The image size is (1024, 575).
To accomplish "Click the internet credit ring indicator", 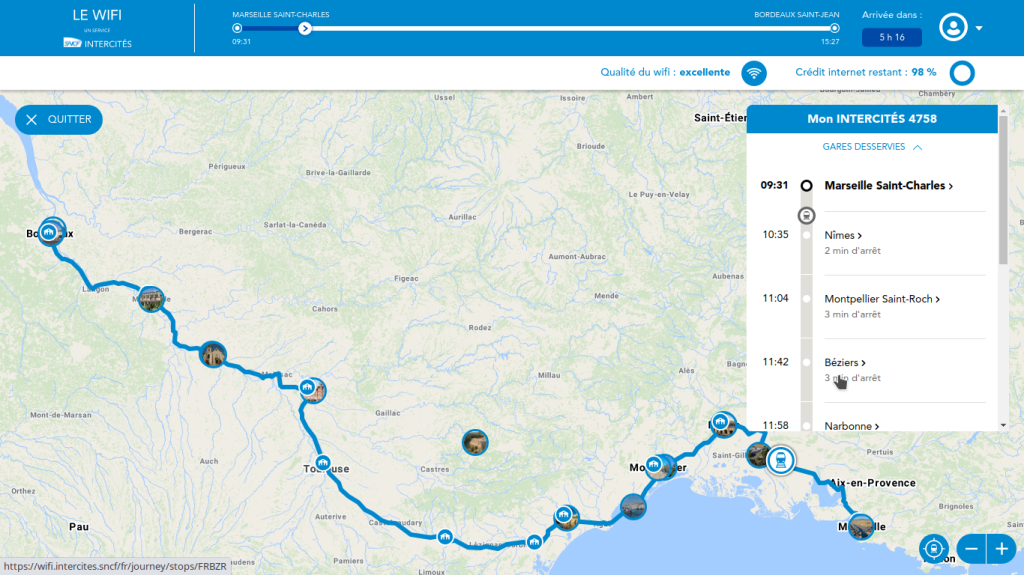I will [962, 73].
